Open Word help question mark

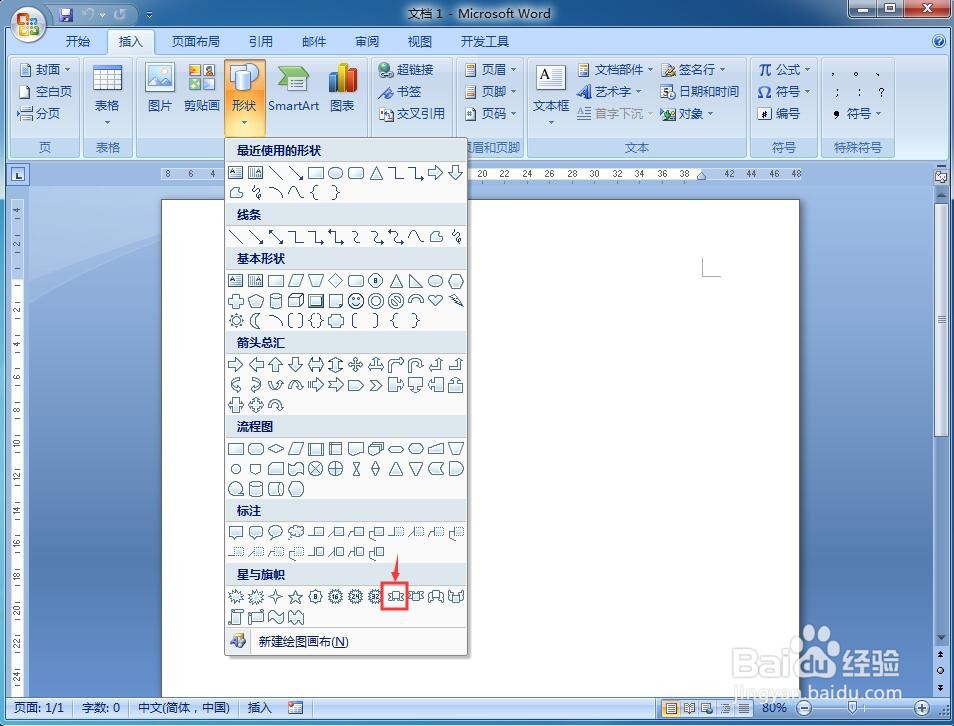(x=939, y=41)
